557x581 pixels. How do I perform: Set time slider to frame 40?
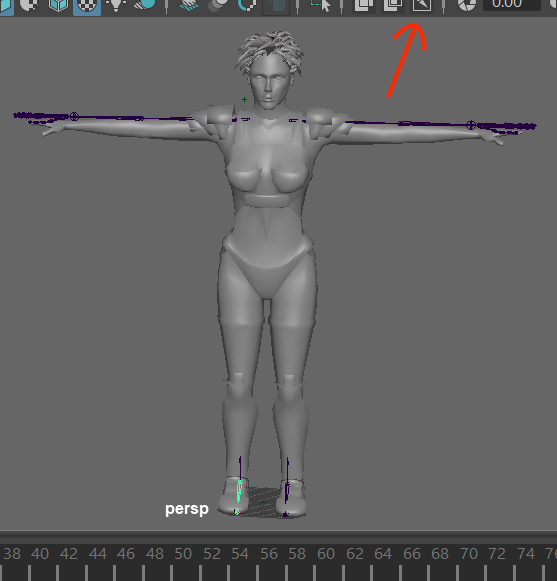click(40, 554)
